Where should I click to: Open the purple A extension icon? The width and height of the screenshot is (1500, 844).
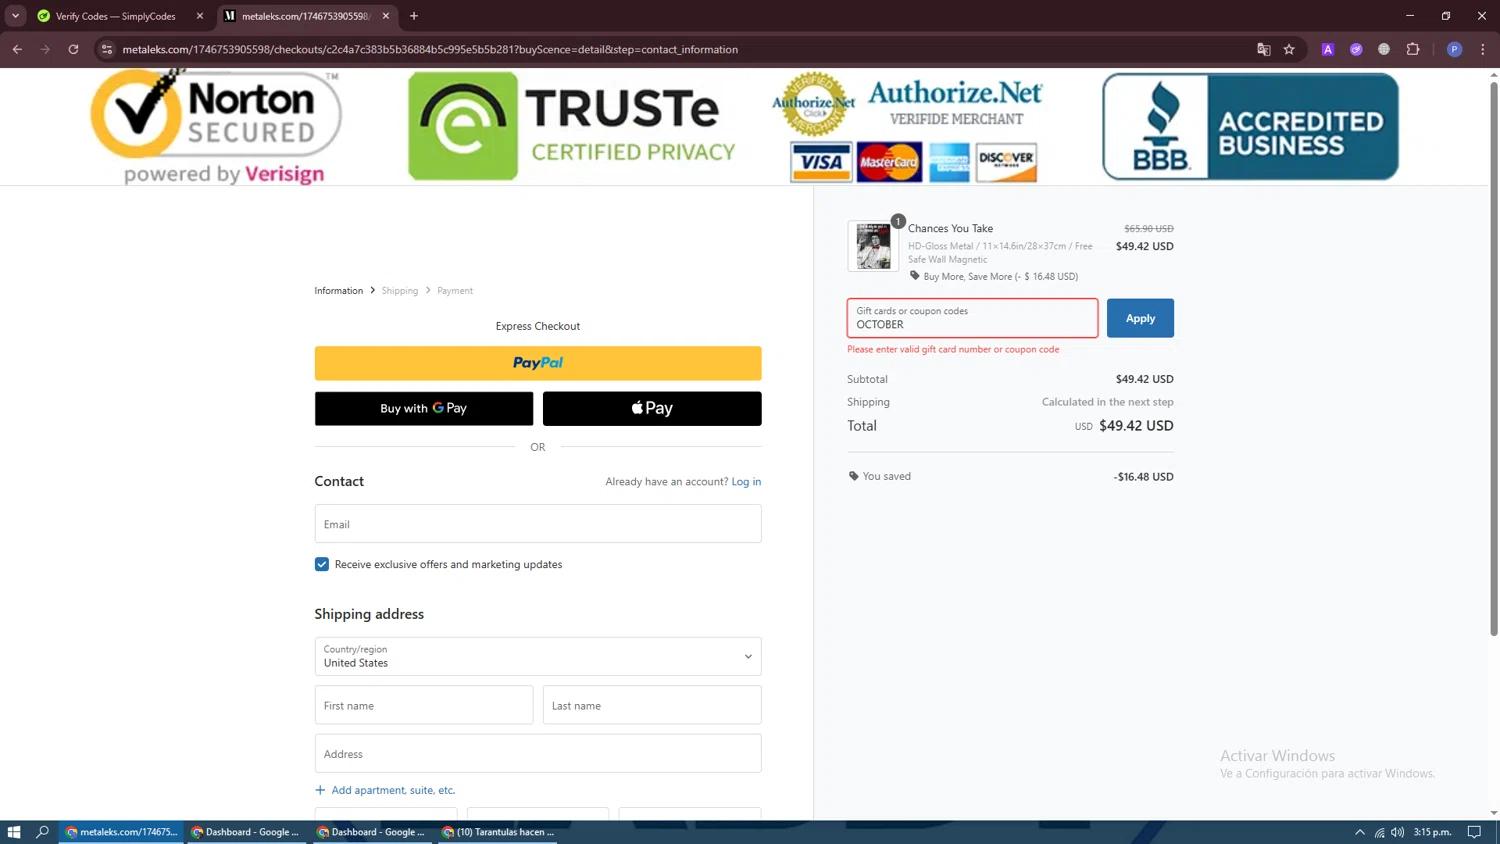pos(1327,49)
